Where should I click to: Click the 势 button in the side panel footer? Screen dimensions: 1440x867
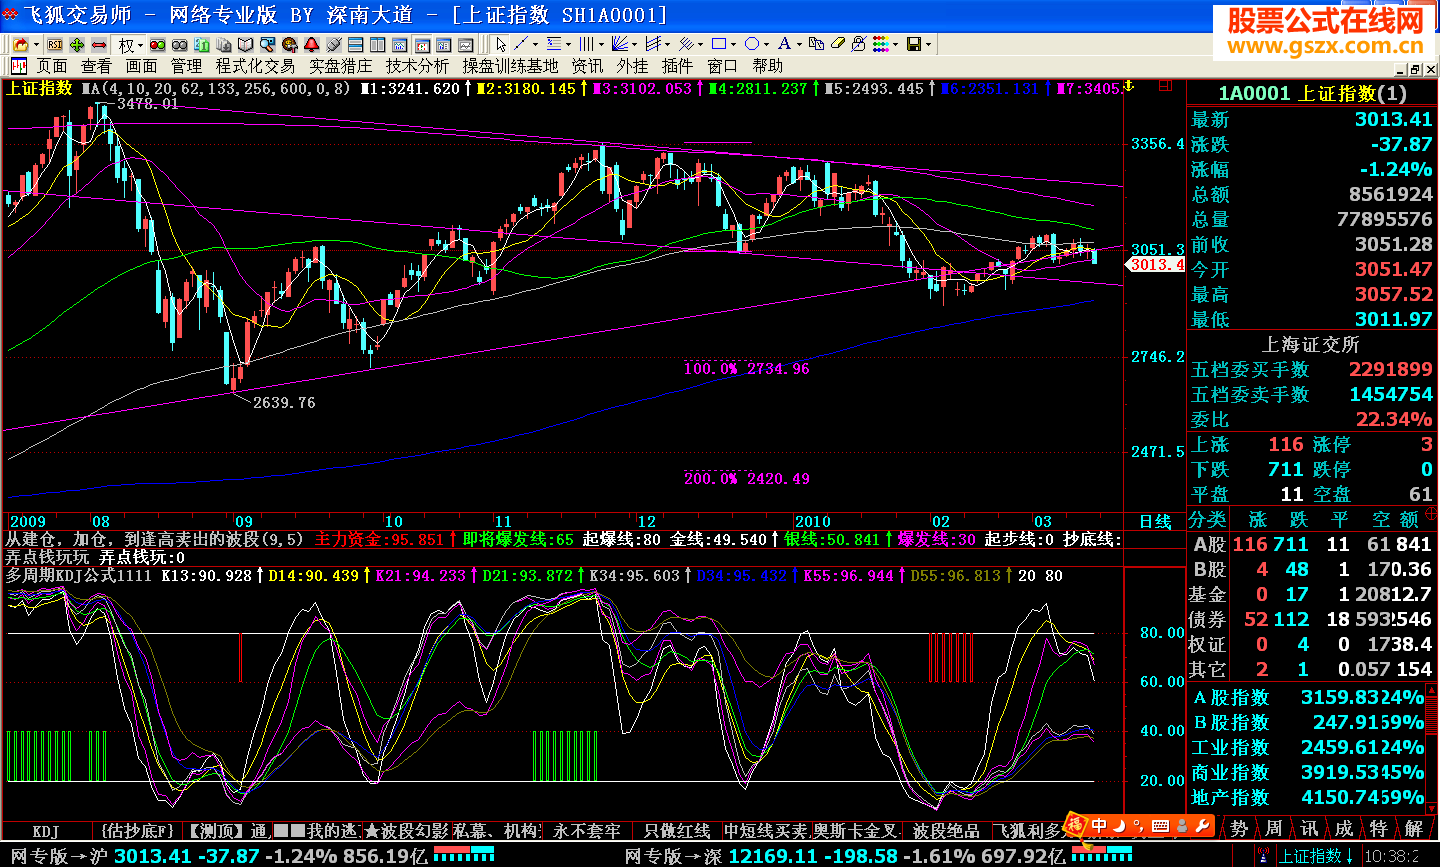[1239, 829]
